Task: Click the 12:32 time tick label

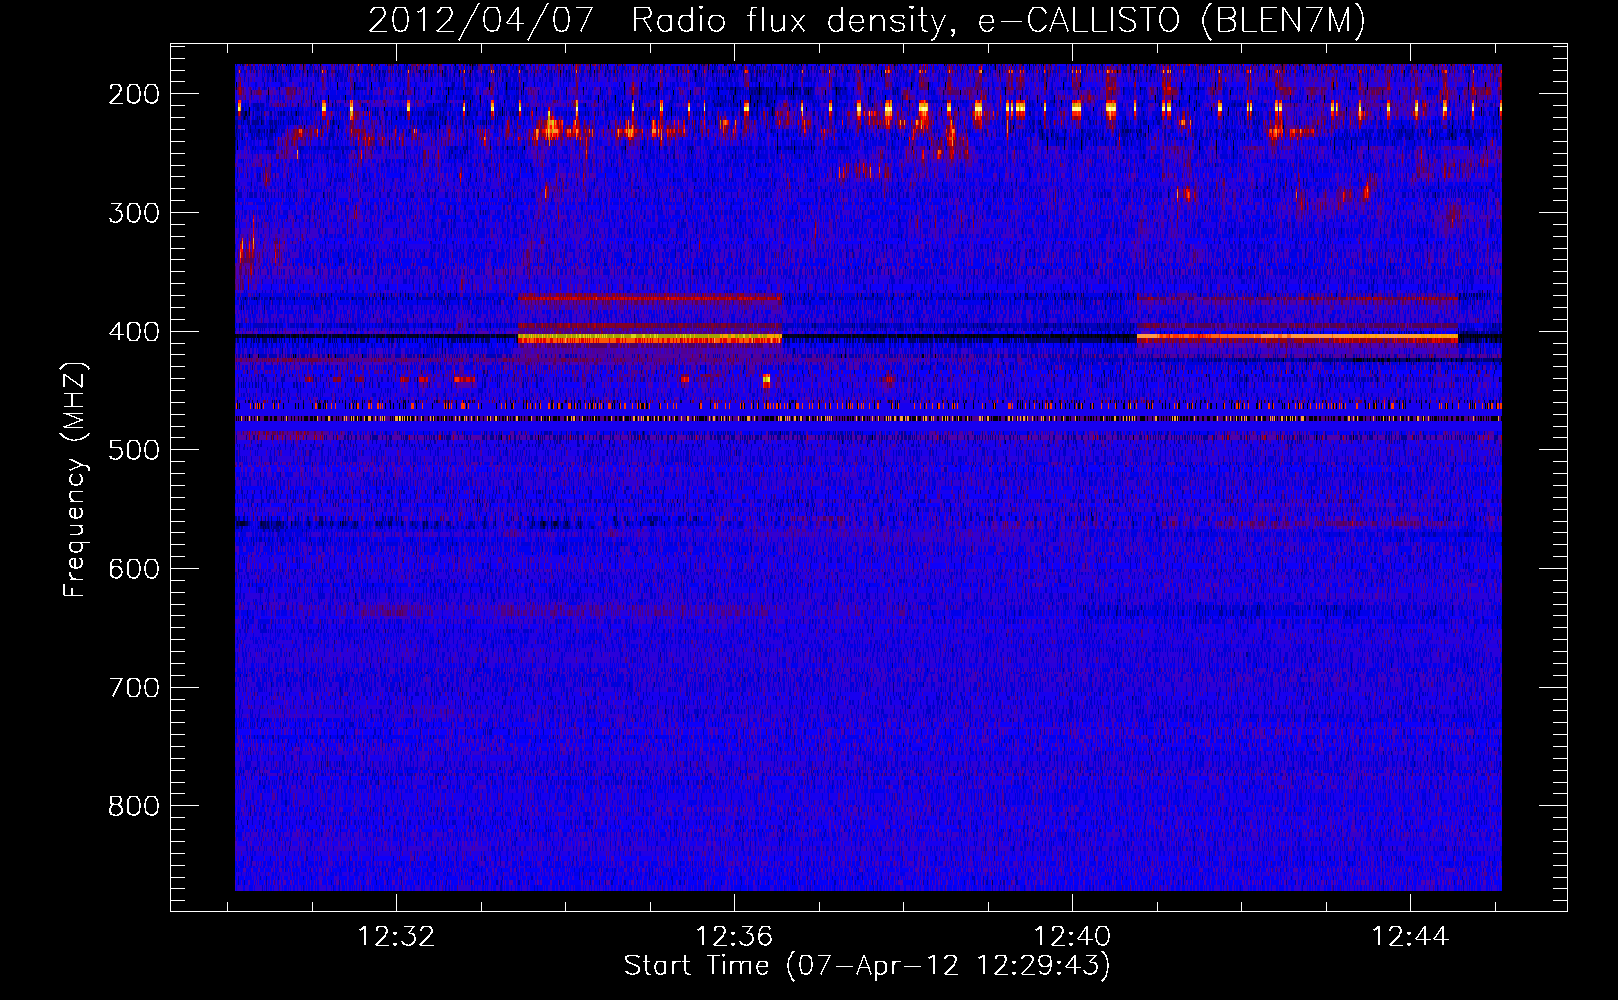Action: [396, 937]
